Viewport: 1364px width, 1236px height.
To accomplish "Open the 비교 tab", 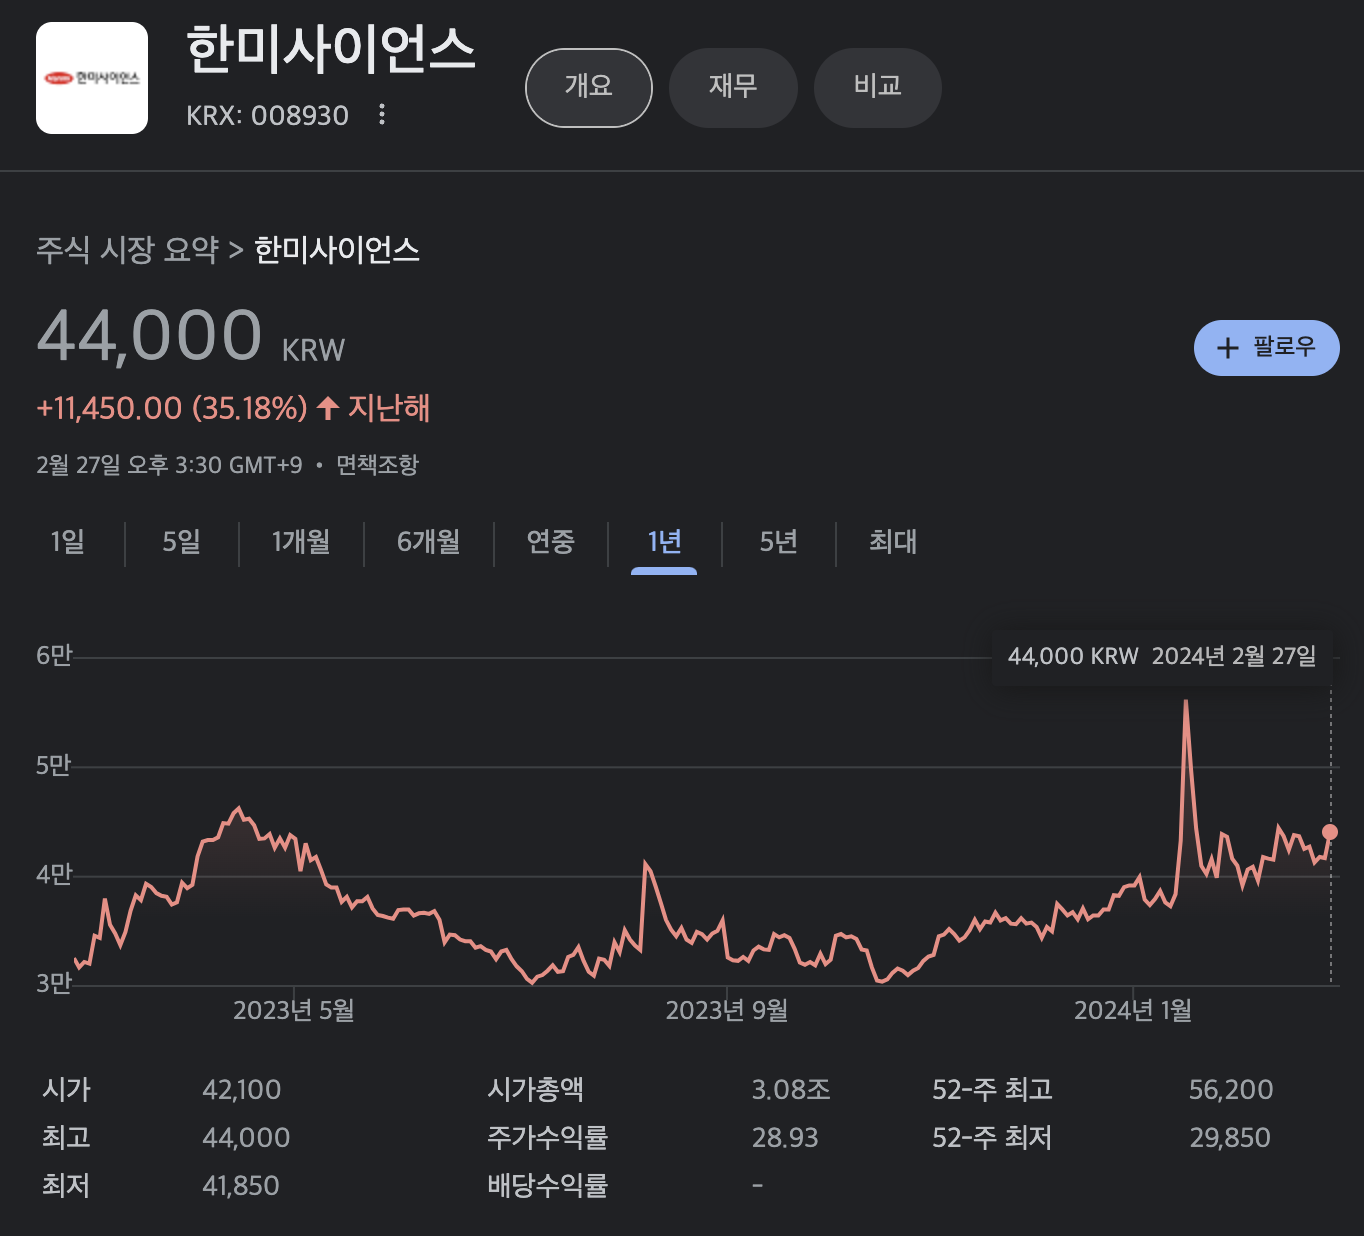I will coord(878,88).
